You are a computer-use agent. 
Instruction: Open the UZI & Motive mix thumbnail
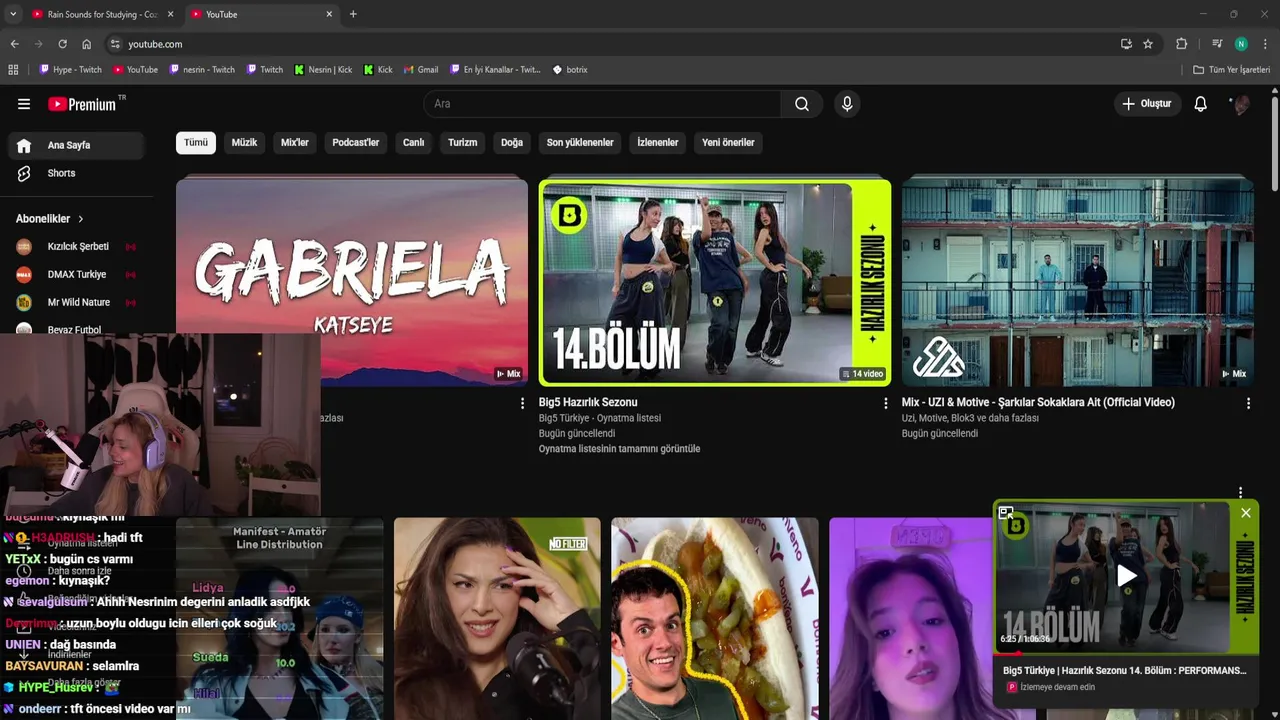(x=1078, y=281)
